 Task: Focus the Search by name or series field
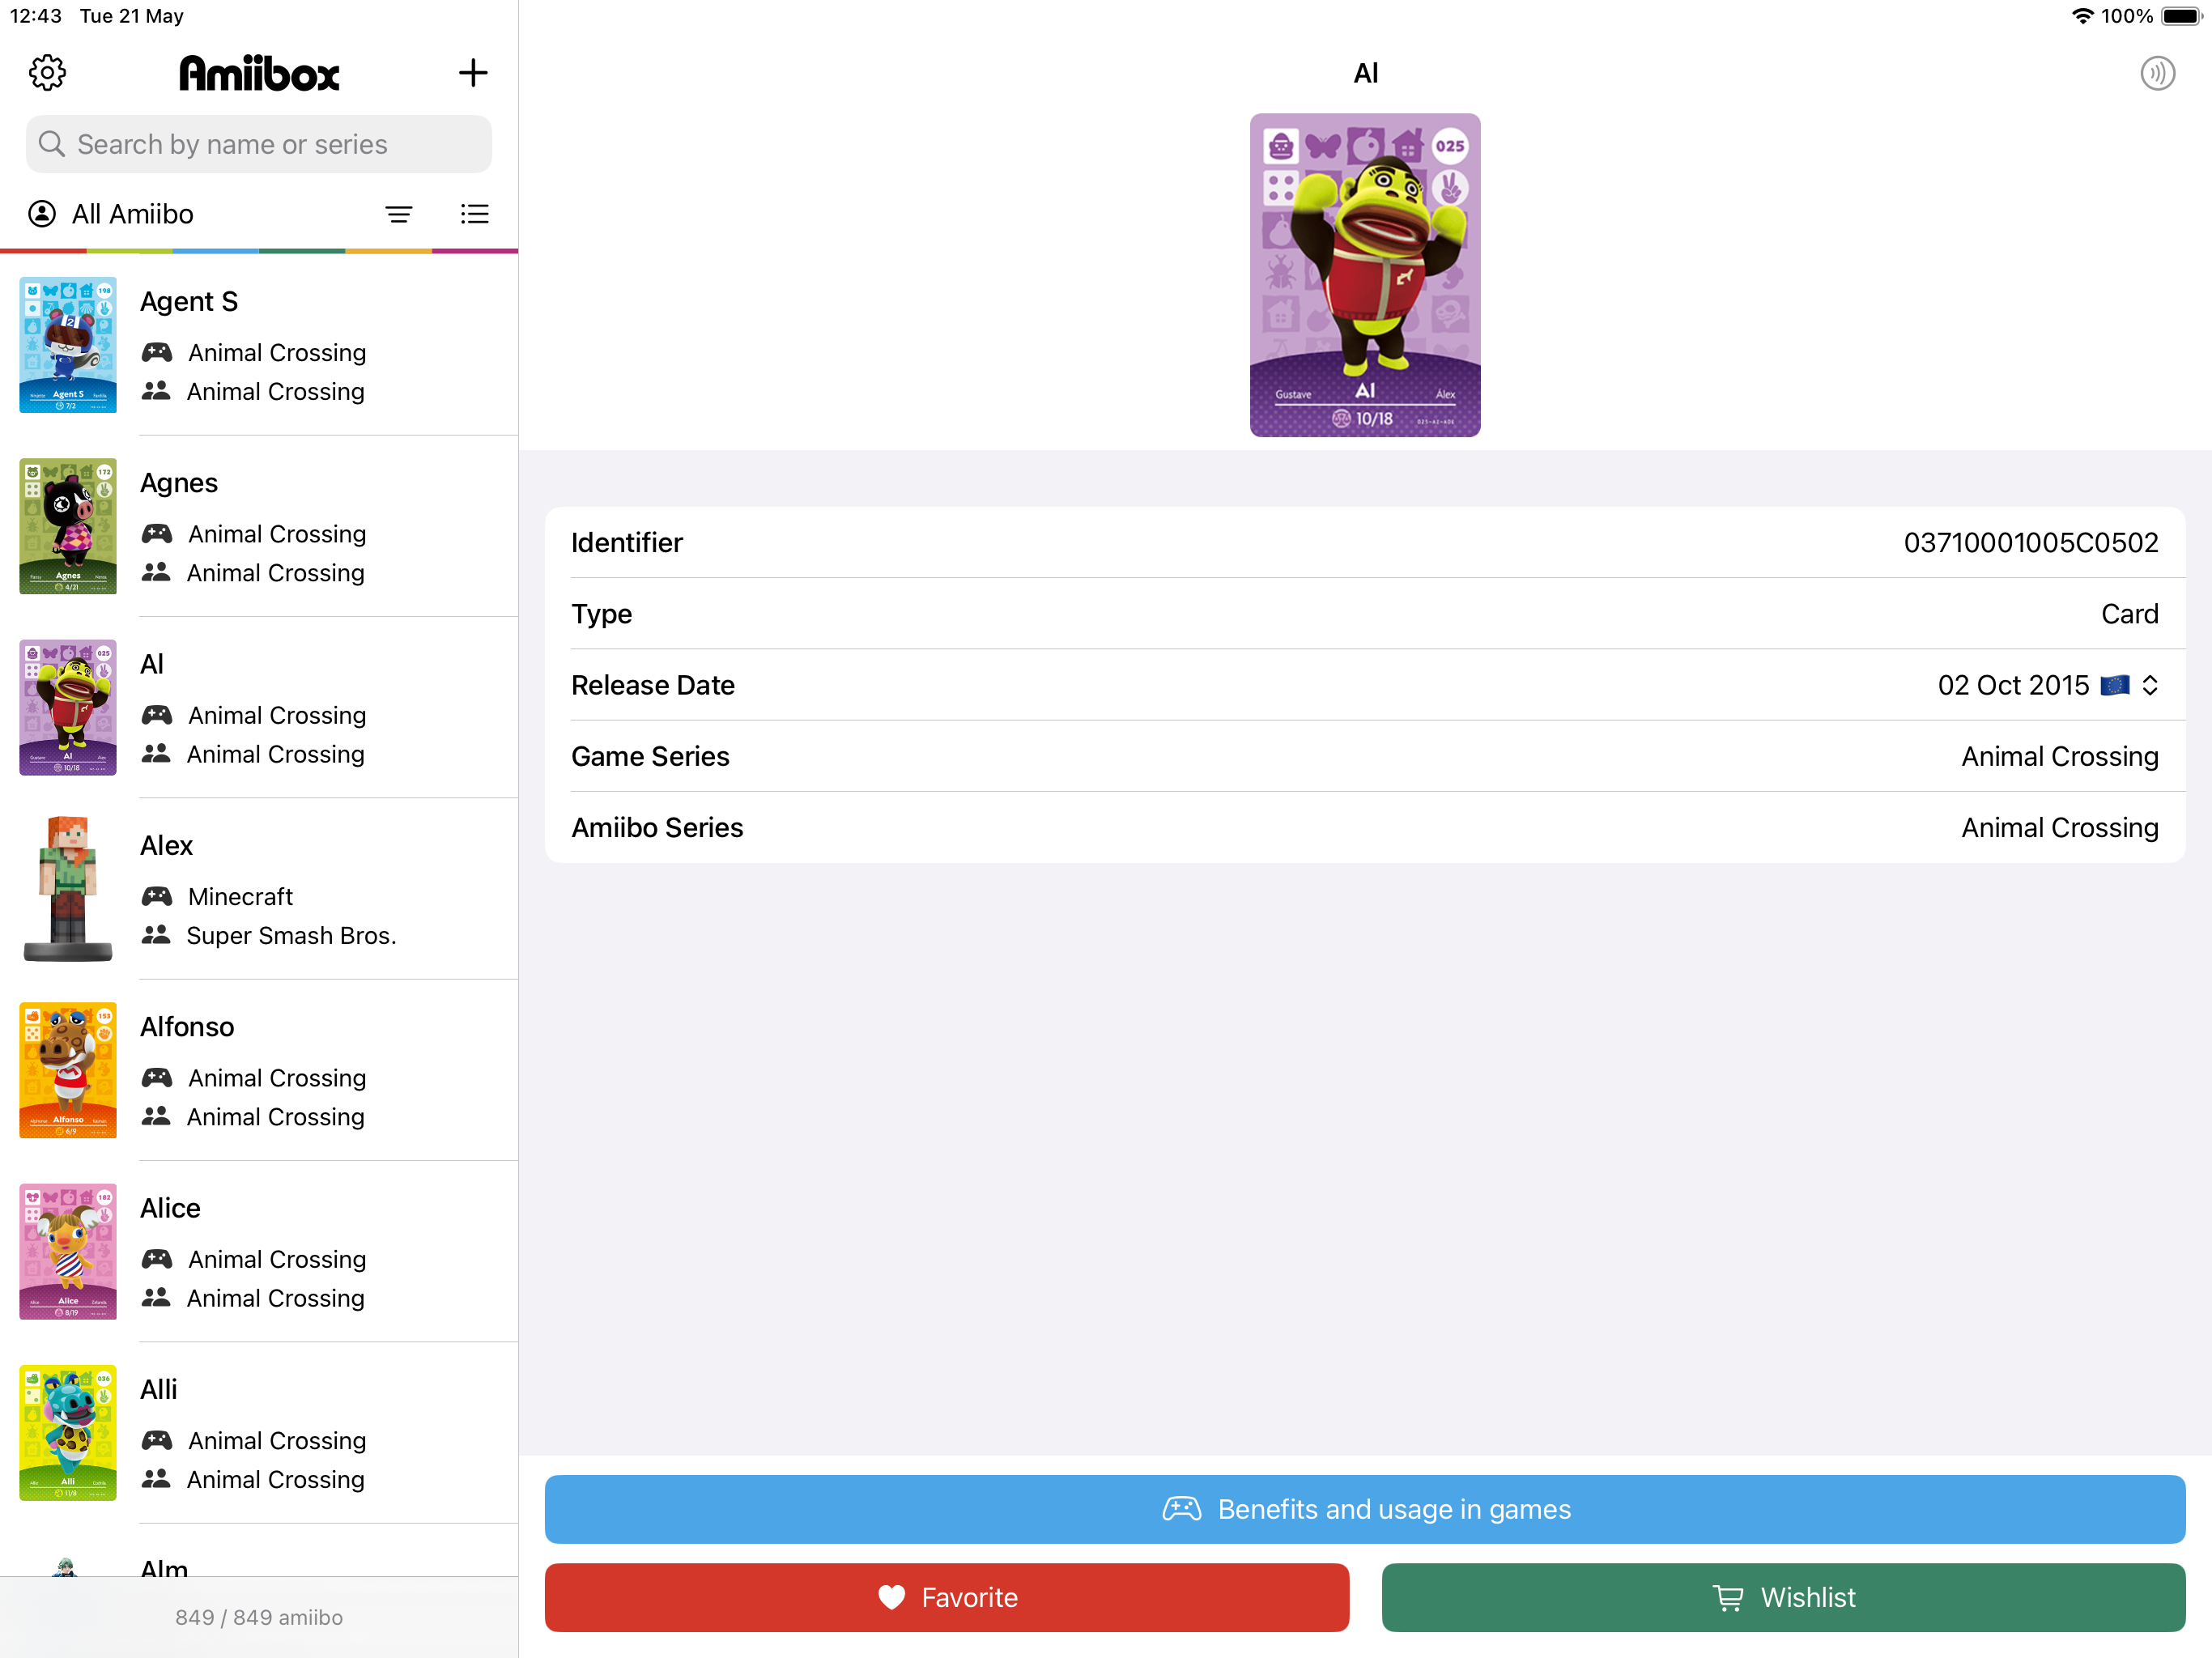pyautogui.click(x=259, y=144)
